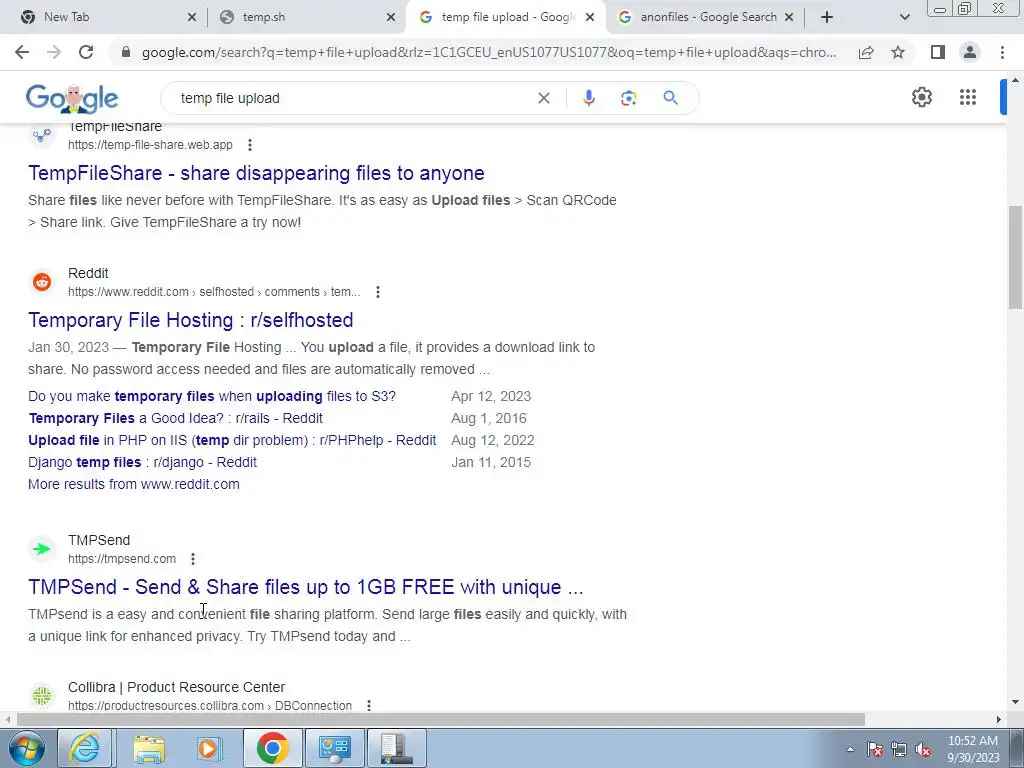The height and width of the screenshot is (768, 1024).
Task: Click More results from www.reddit.com
Action: tap(134, 485)
